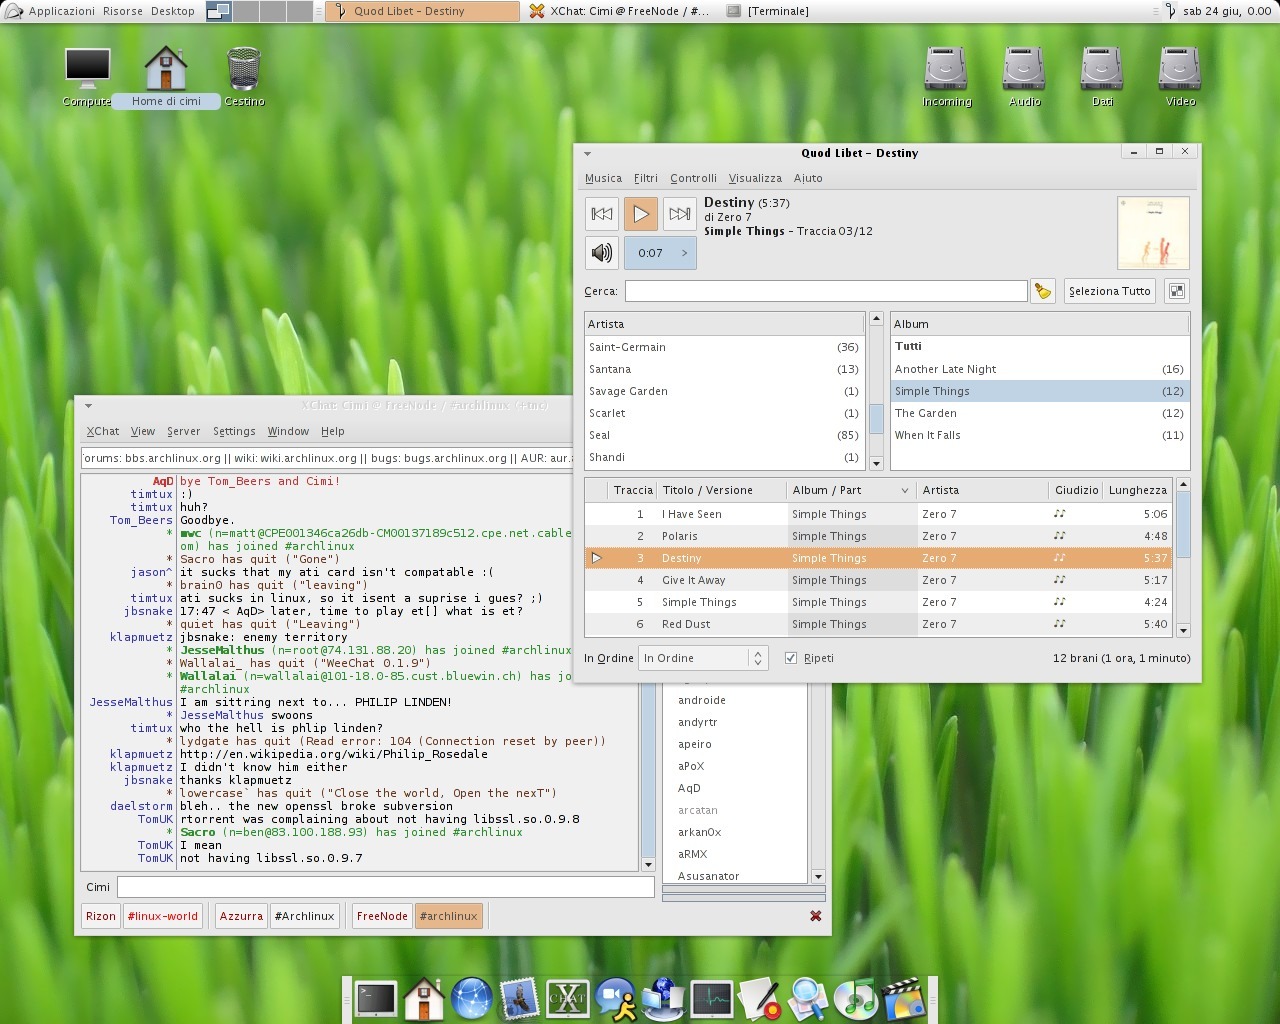This screenshot has width=1280, height=1024.
Task: Click the Lunghezza column header
Action: coord(1138,490)
